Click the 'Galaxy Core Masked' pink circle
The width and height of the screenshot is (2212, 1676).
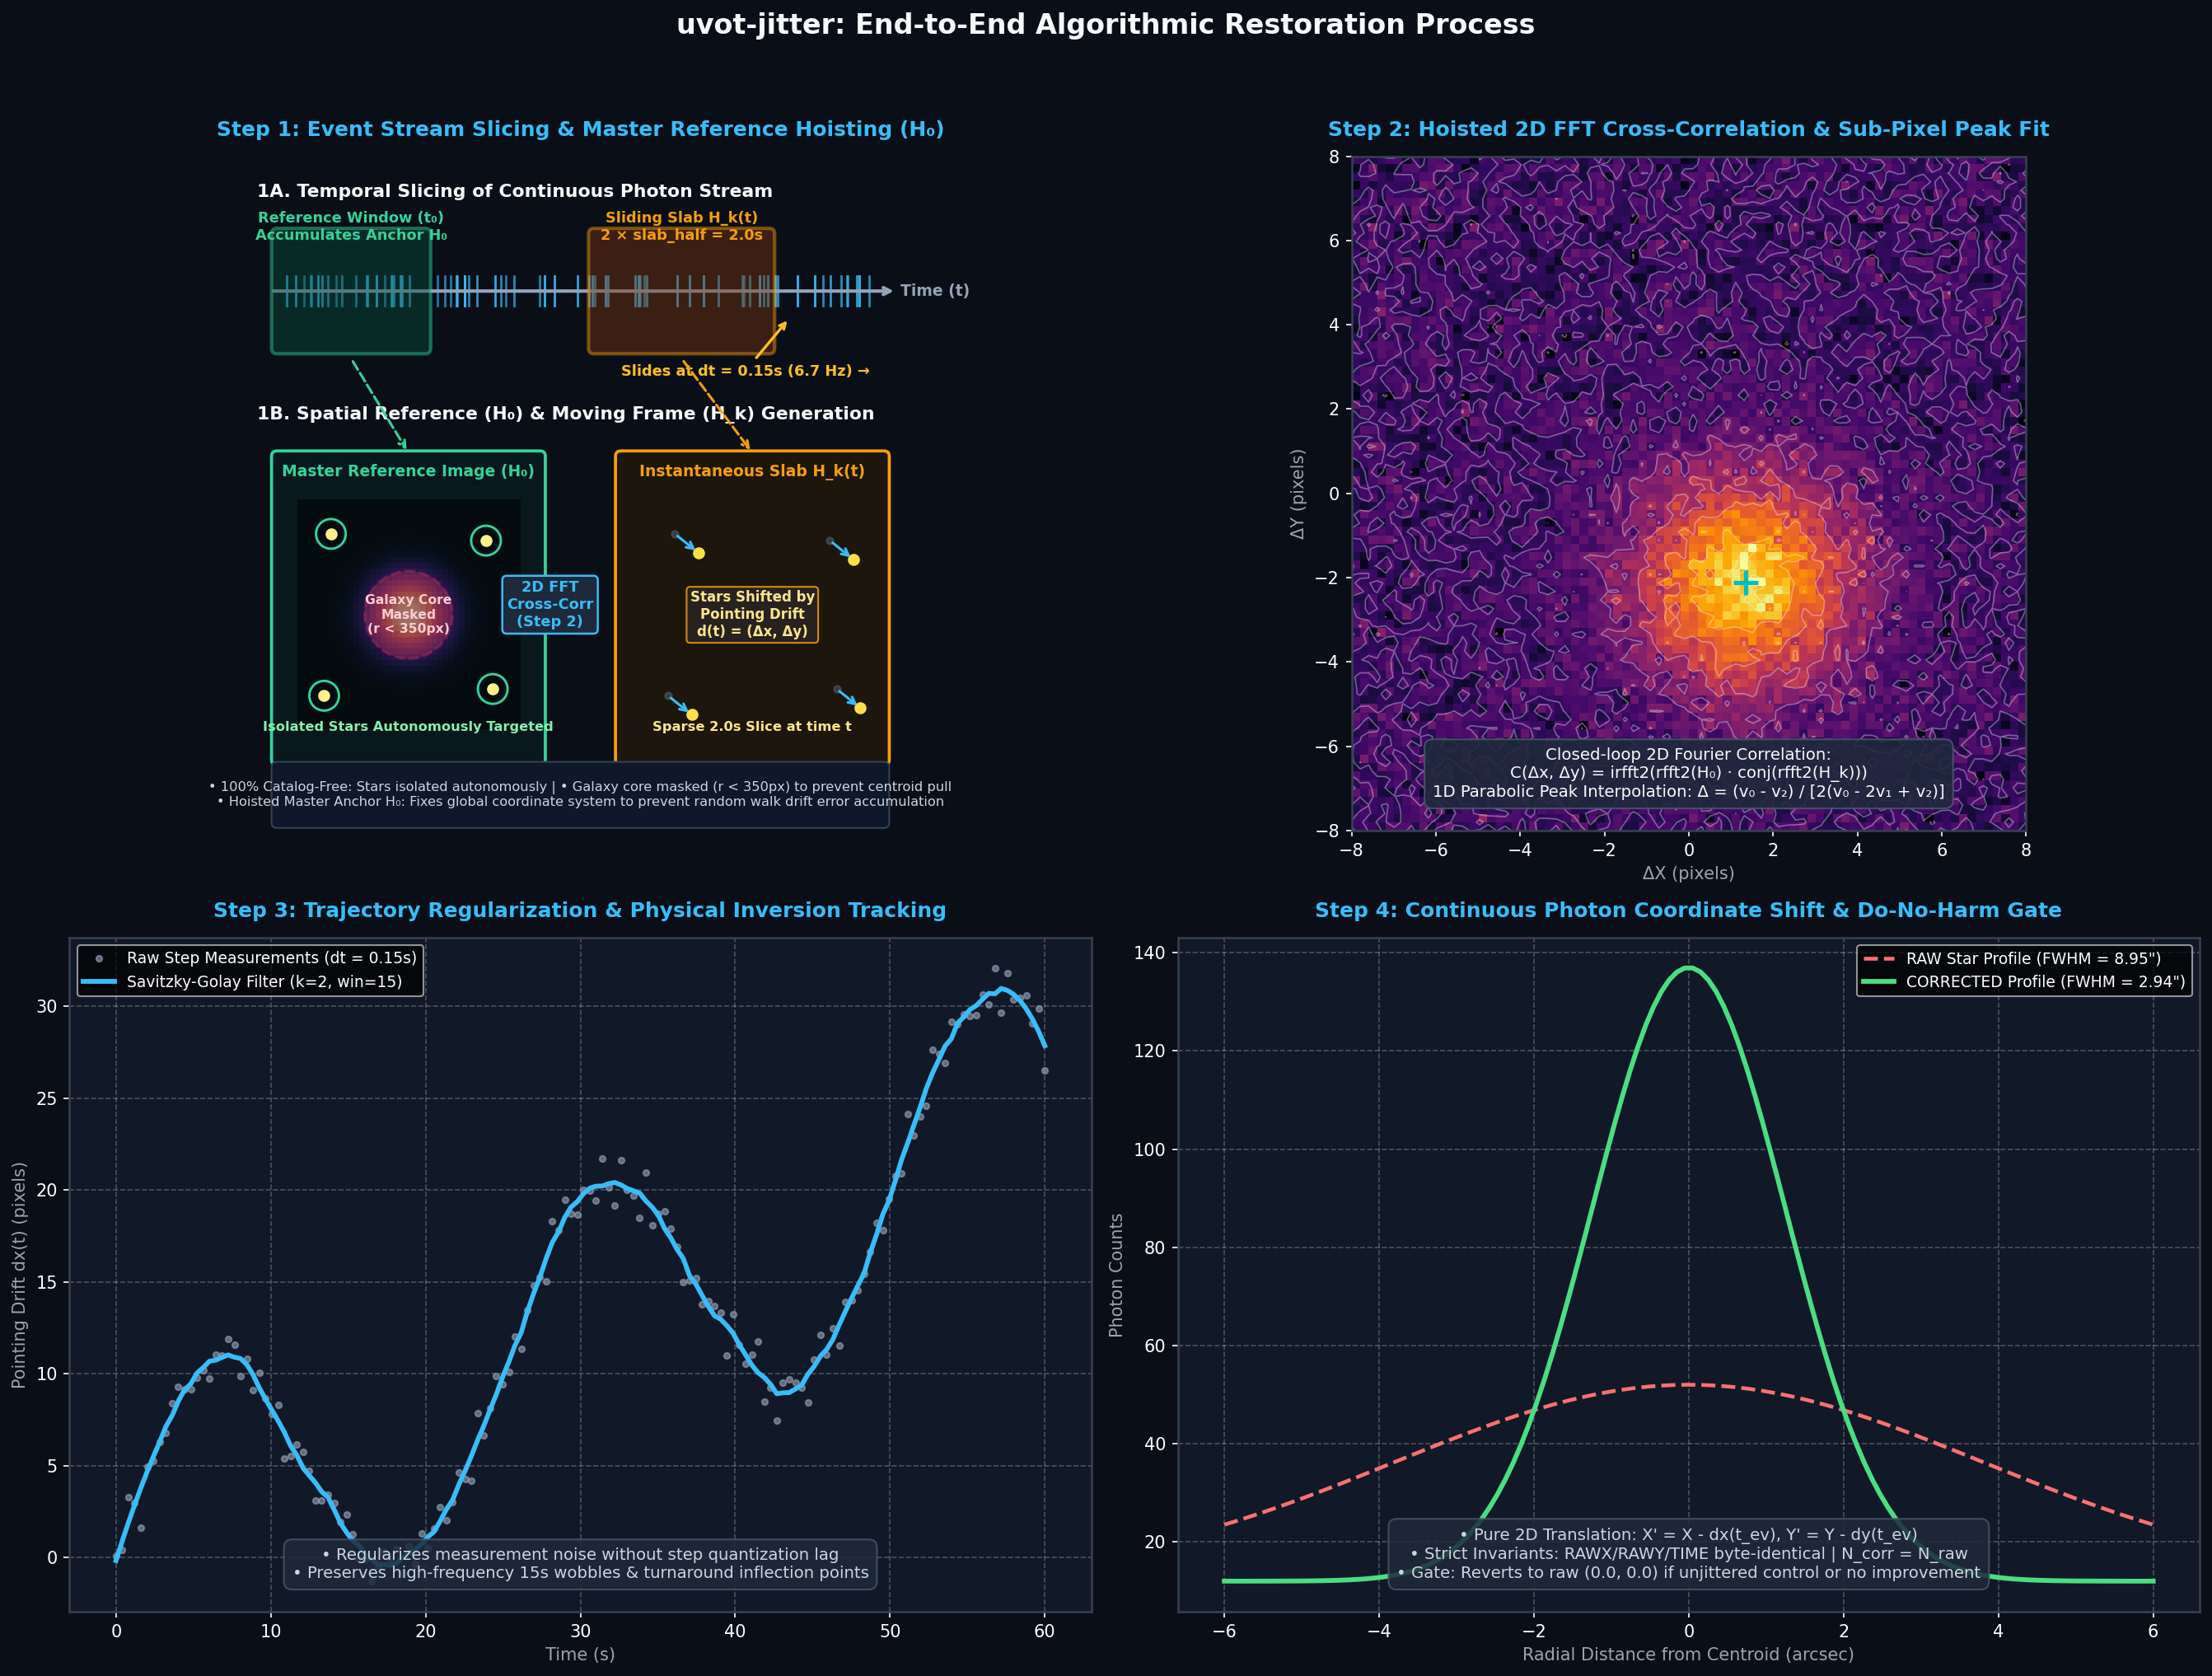(408, 614)
